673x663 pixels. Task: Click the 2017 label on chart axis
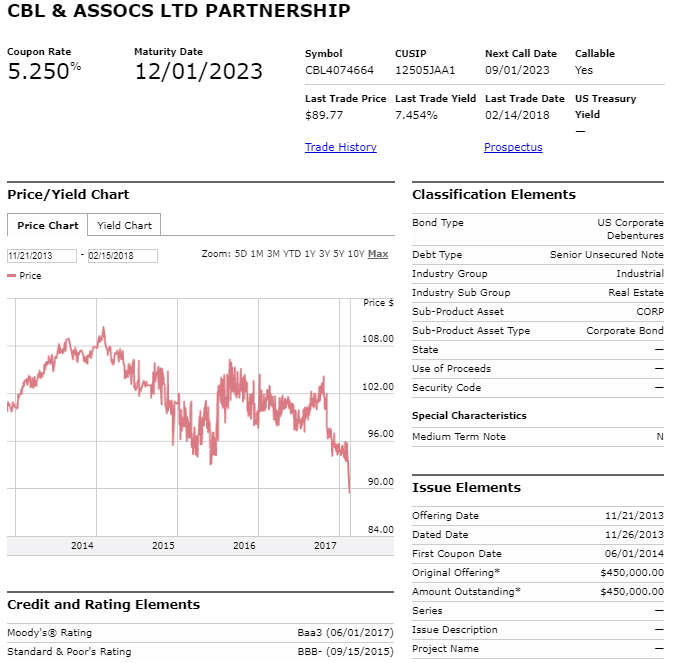325,545
